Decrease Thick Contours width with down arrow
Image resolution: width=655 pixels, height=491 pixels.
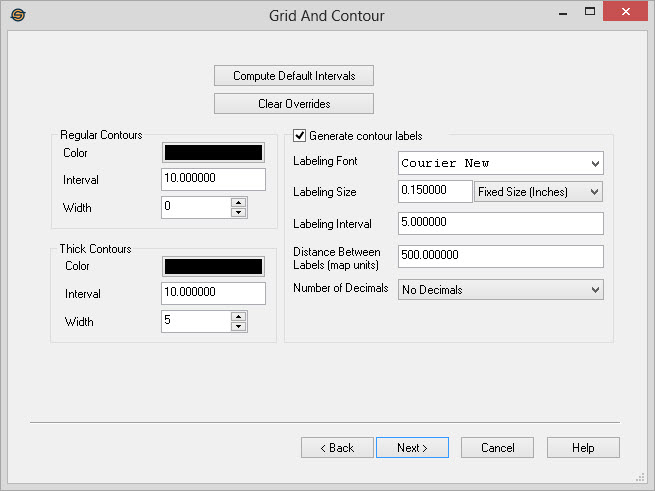tap(238, 326)
